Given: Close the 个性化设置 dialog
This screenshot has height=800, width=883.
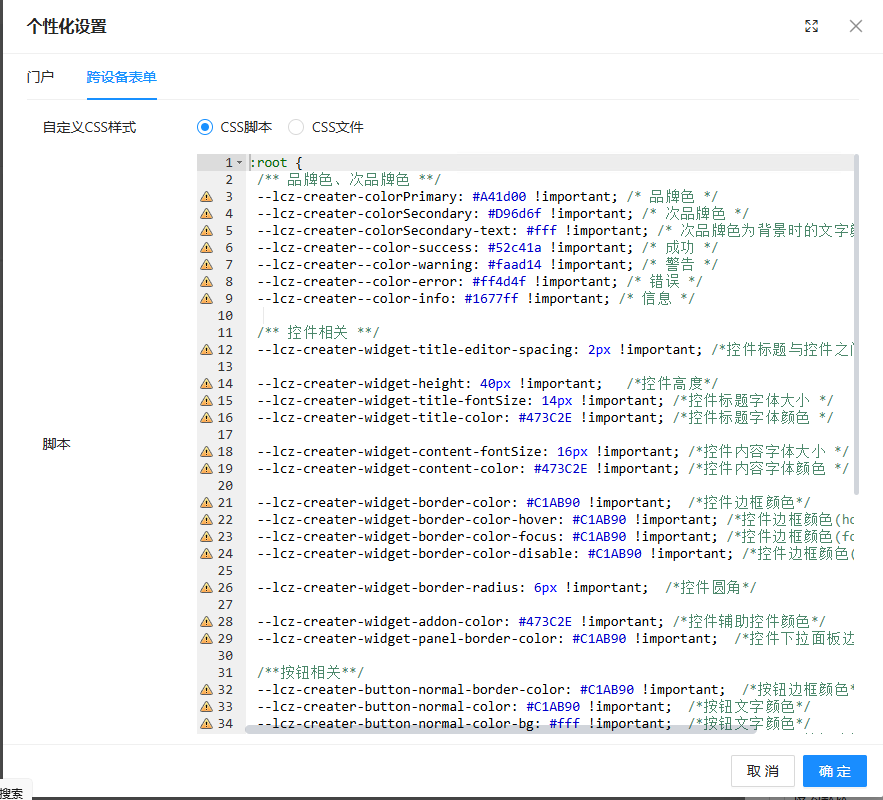Looking at the screenshot, I should (856, 26).
